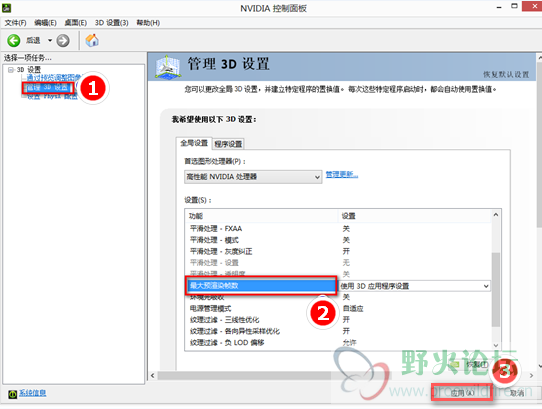Select the 最大预渲染帧数 row

(x=261, y=286)
